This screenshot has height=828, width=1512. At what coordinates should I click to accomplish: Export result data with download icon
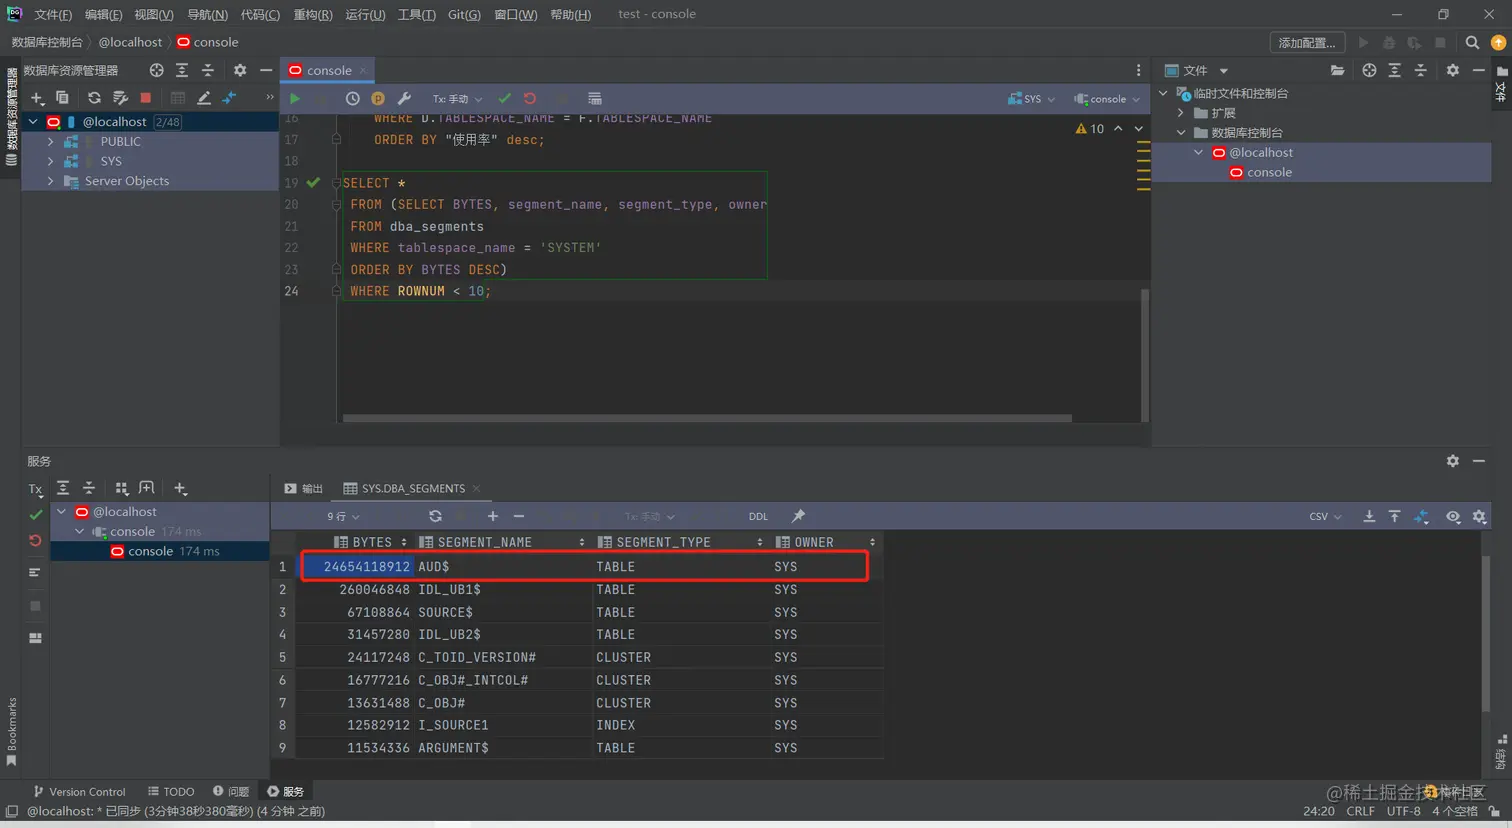tap(1369, 516)
